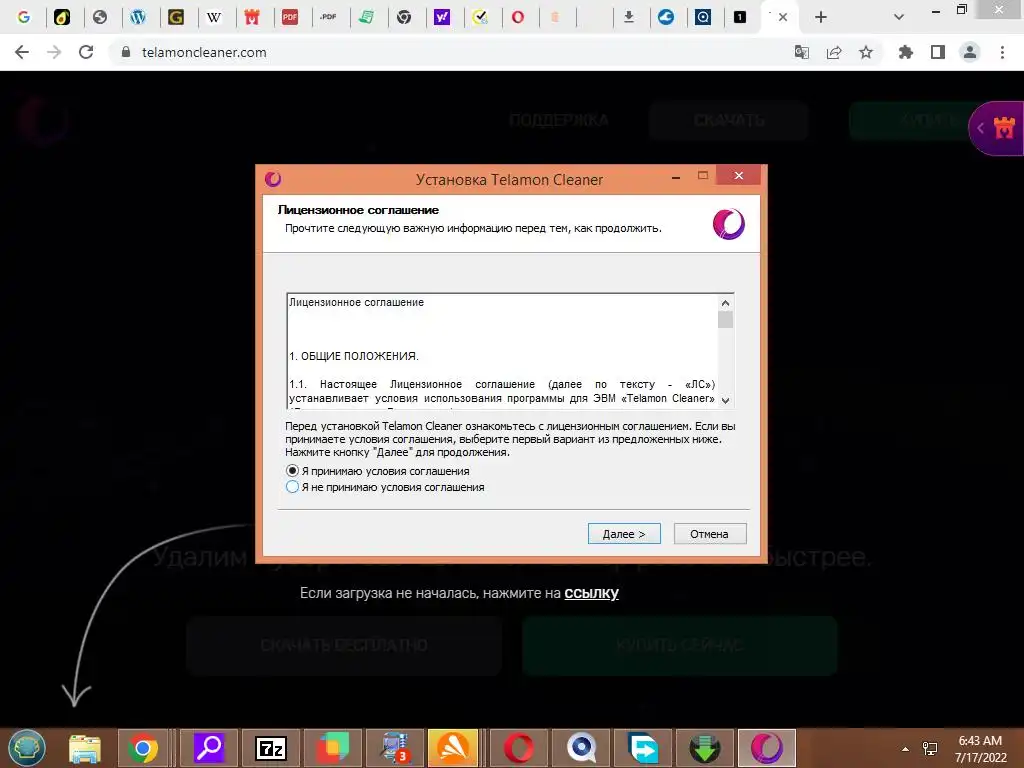Image resolution: width=1024 pixels, height=768 pixels.
Task: Click the Telamon logo in installer header
Action: pyautogui.click(x=728, y=224)
